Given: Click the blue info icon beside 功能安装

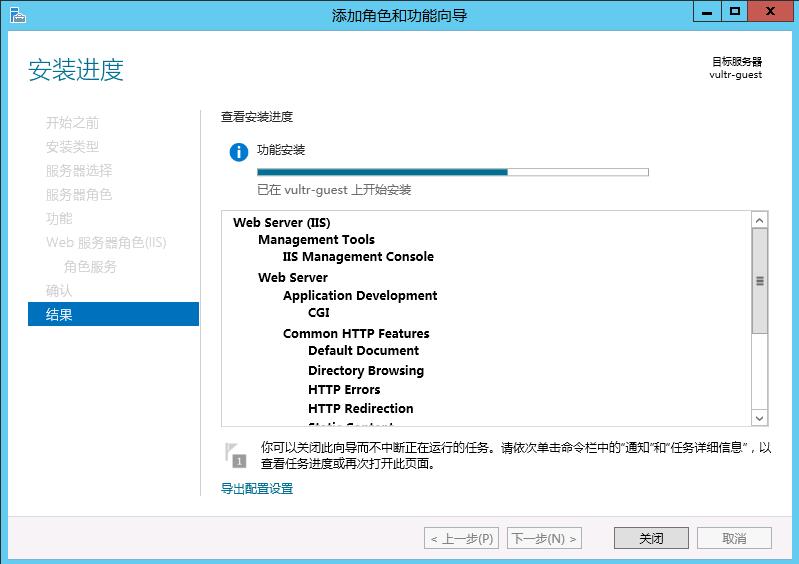Looking at the screenshot, I should coord(238,152).
